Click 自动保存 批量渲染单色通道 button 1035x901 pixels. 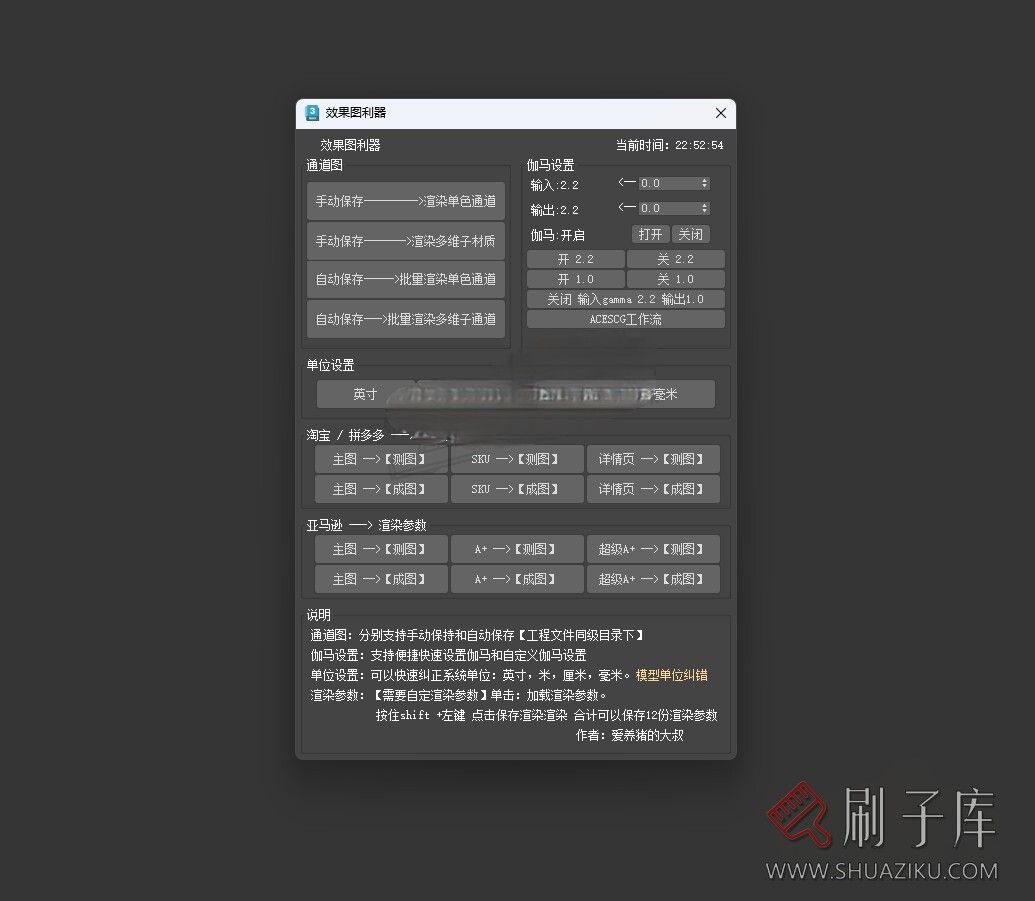click(406, 279)
